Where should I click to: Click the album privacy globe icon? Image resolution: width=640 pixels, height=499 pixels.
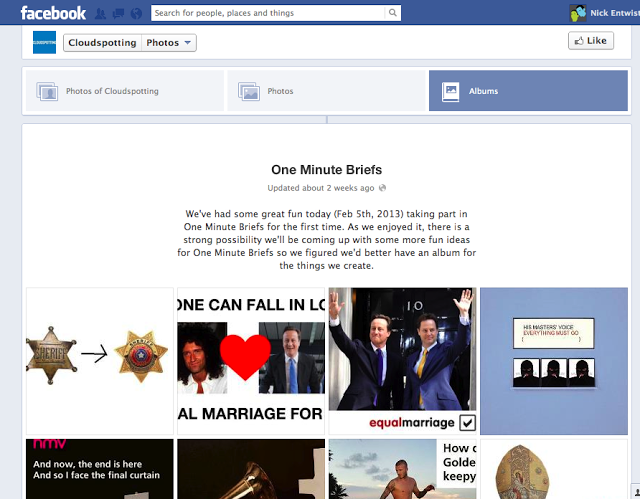pyautogui.click(x=383, y=188)
